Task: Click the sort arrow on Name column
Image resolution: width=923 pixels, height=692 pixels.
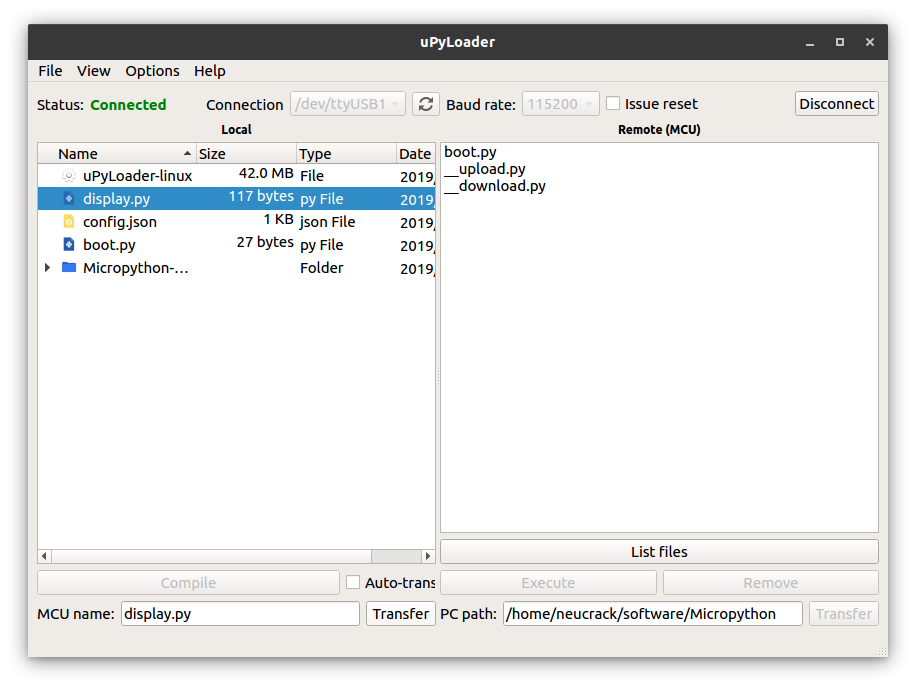Action: pyautogui.click(x=185, y=153)
